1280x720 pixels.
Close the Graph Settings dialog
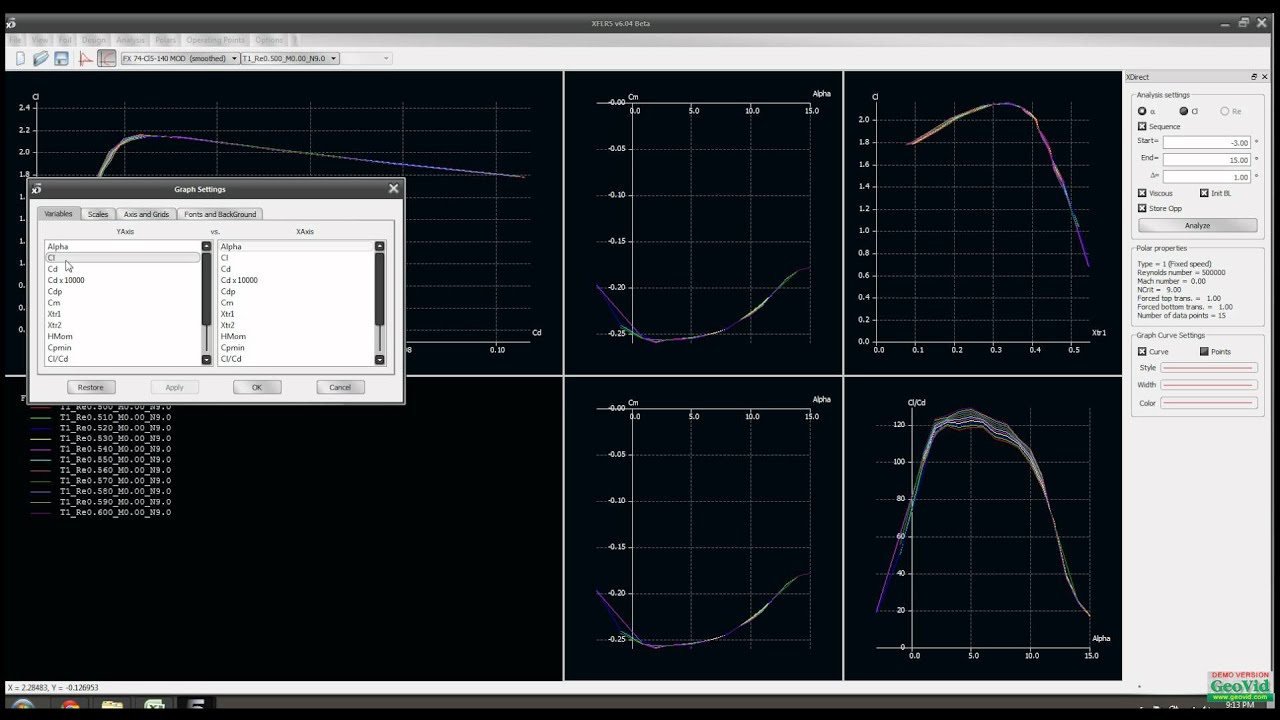[393, 188]
